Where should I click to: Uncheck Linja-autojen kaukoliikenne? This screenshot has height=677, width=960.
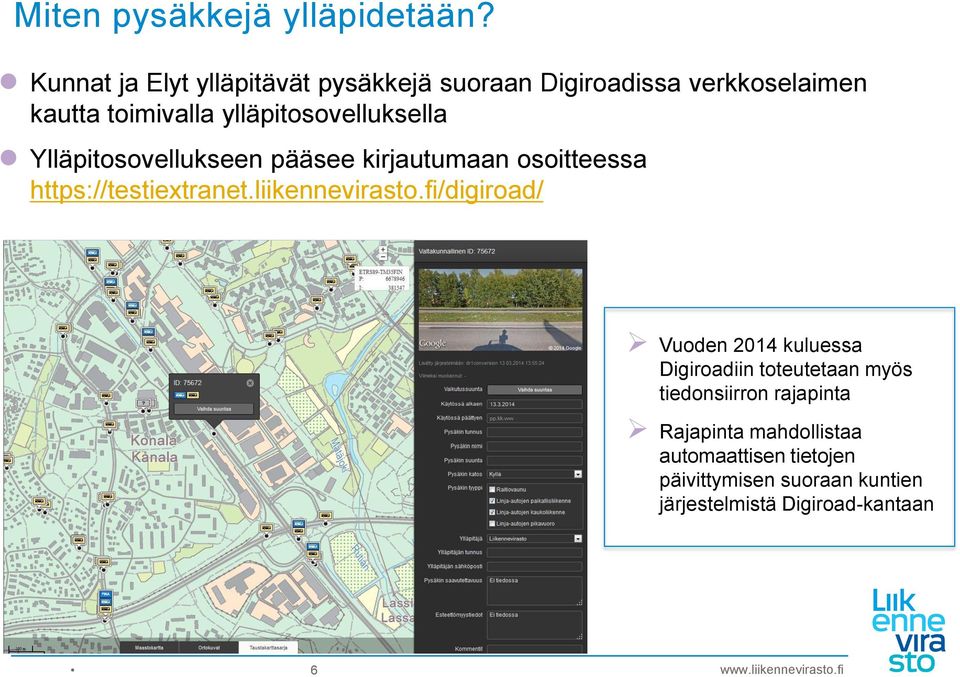492,512
